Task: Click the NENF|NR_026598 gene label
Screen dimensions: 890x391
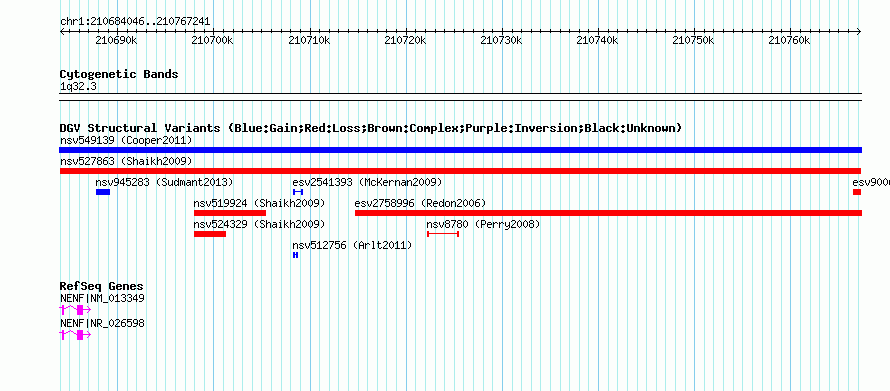Action: tap(102, 323)
